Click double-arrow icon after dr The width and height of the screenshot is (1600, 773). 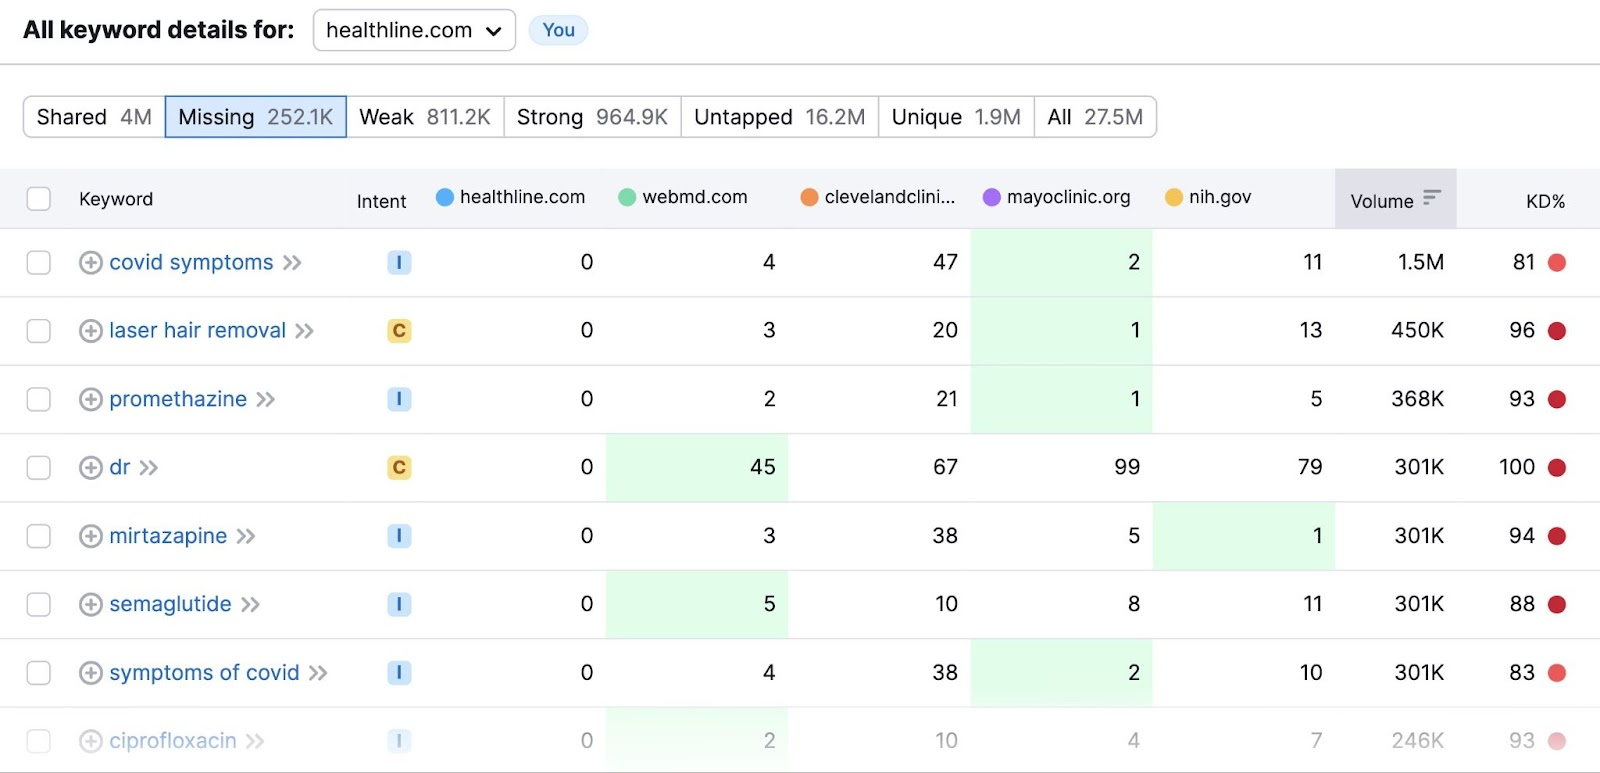[x=149, y=468]
